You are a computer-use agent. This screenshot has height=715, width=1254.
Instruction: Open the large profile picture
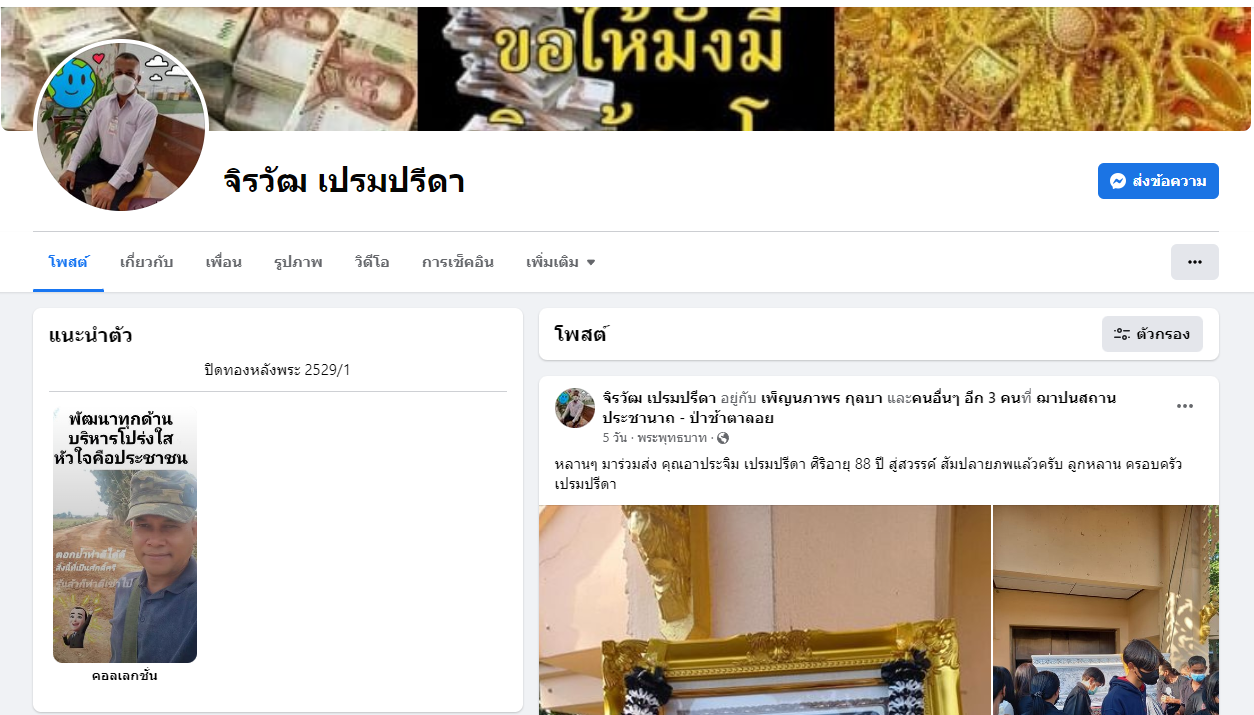click(x=121, y=126)
